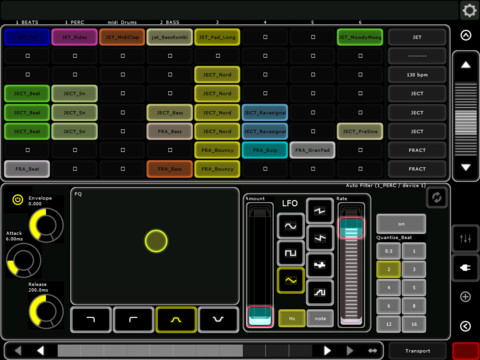Click the refresh arrows icon
This screenshot has height=360, width=480.
pyautogui.click(x=437, y=198)
